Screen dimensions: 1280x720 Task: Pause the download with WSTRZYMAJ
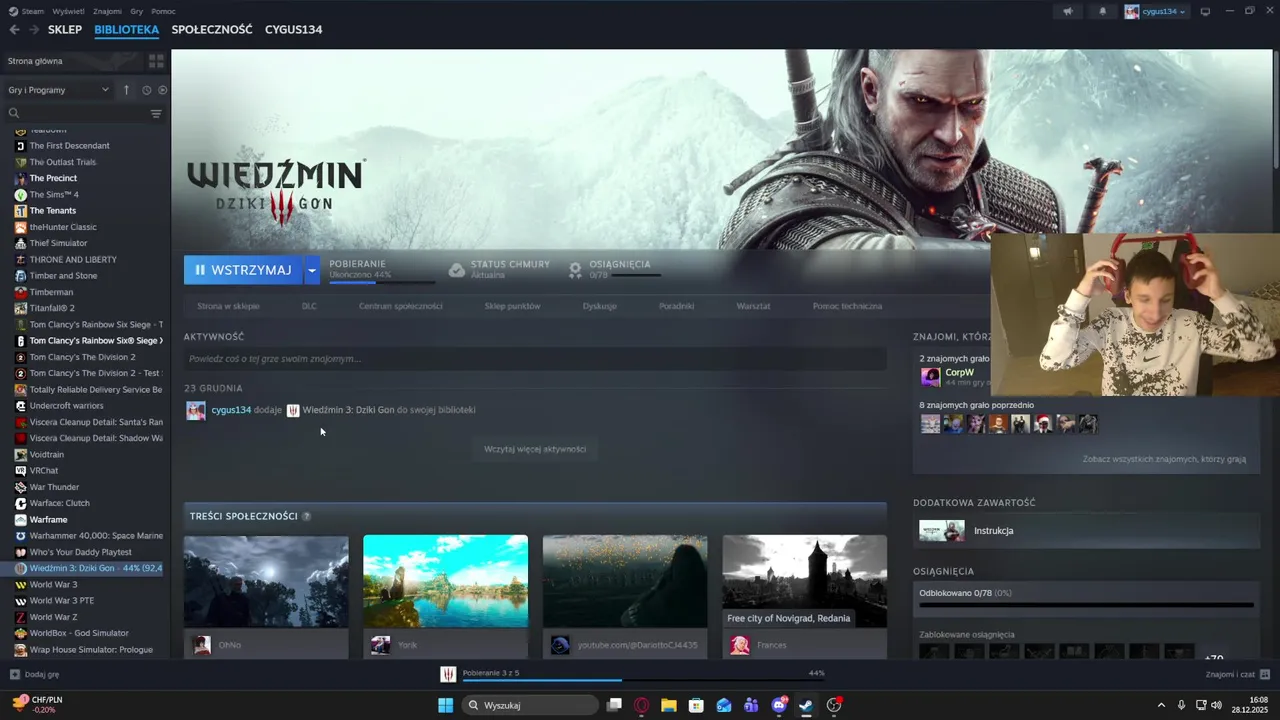243,270
